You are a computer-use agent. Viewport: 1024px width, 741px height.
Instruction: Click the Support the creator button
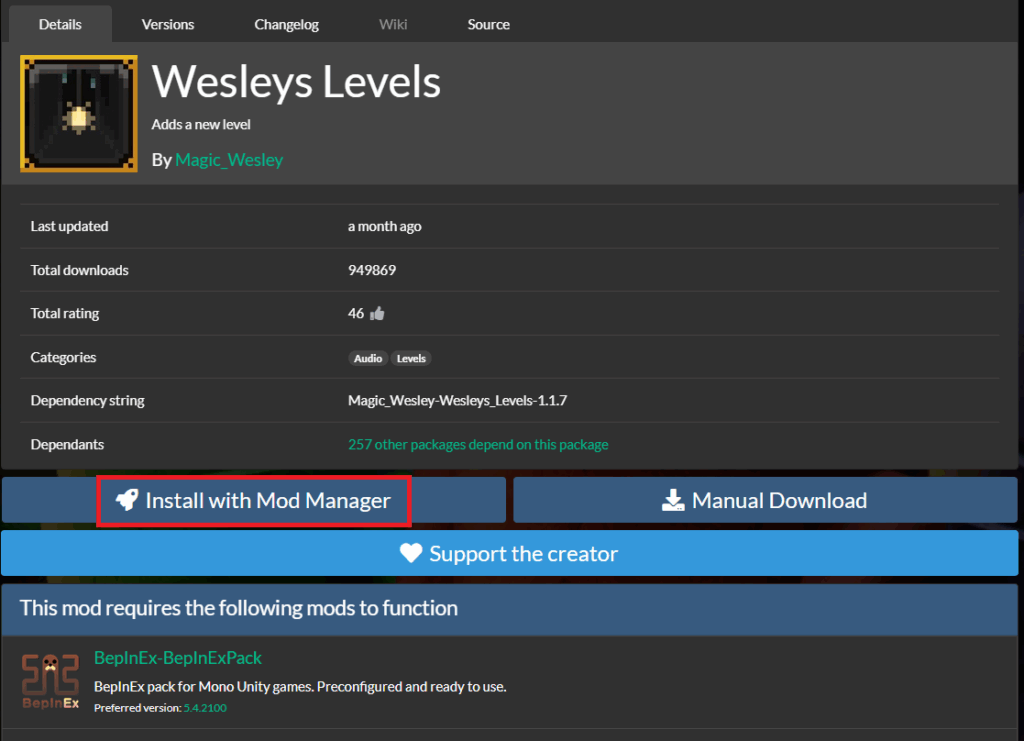509,554
